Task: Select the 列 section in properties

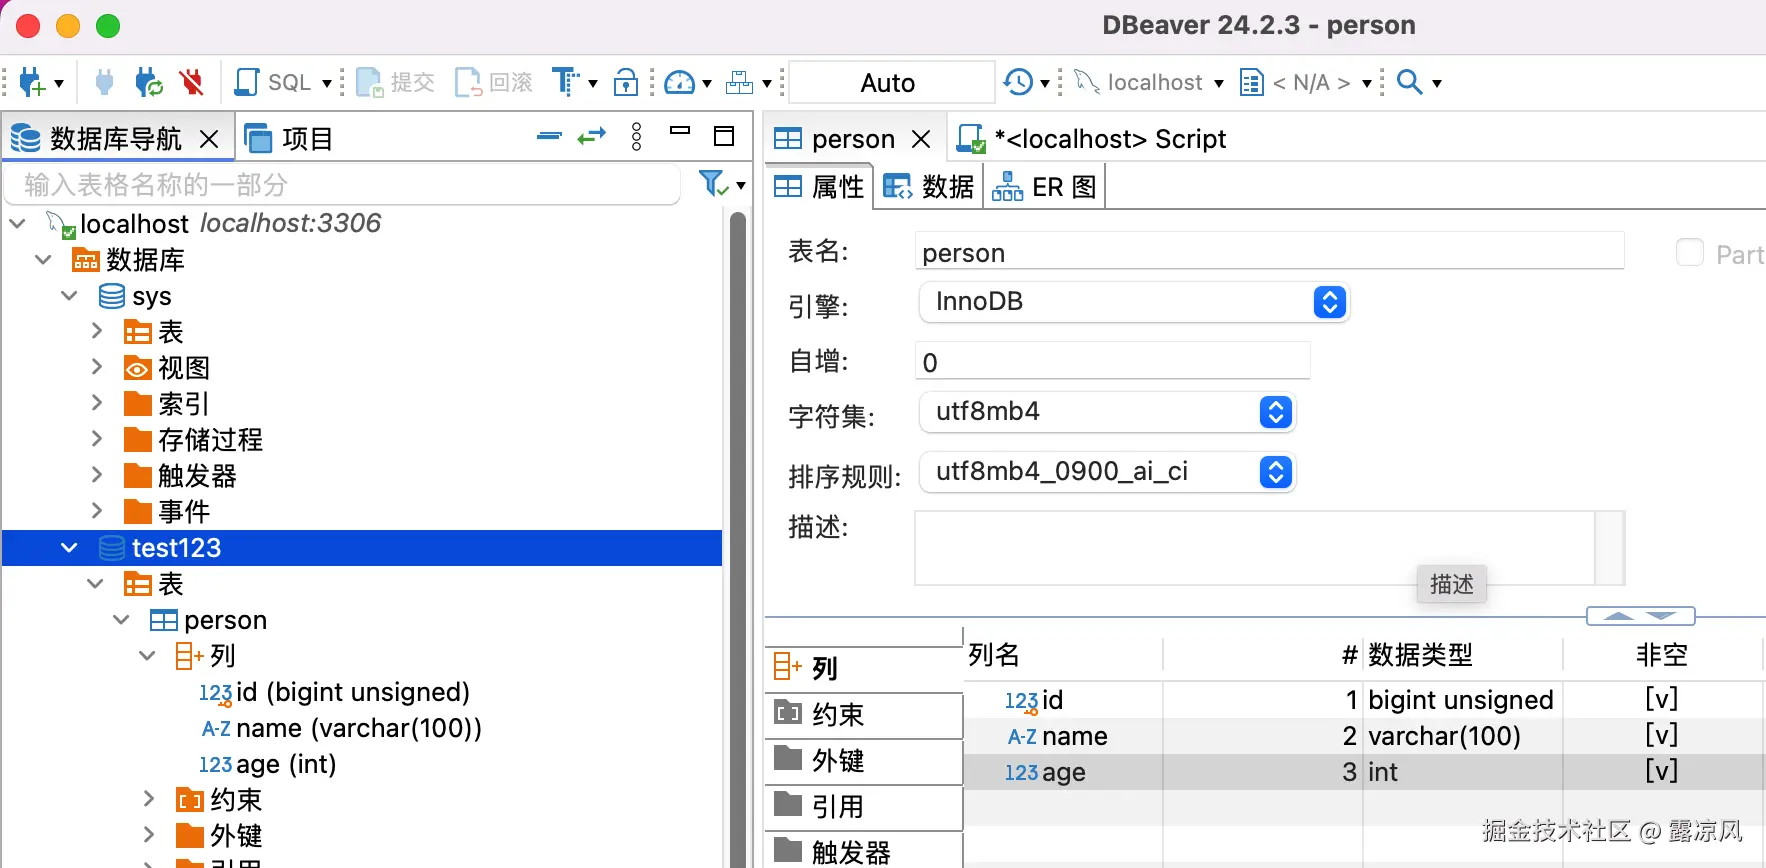Action: point(864,668)
